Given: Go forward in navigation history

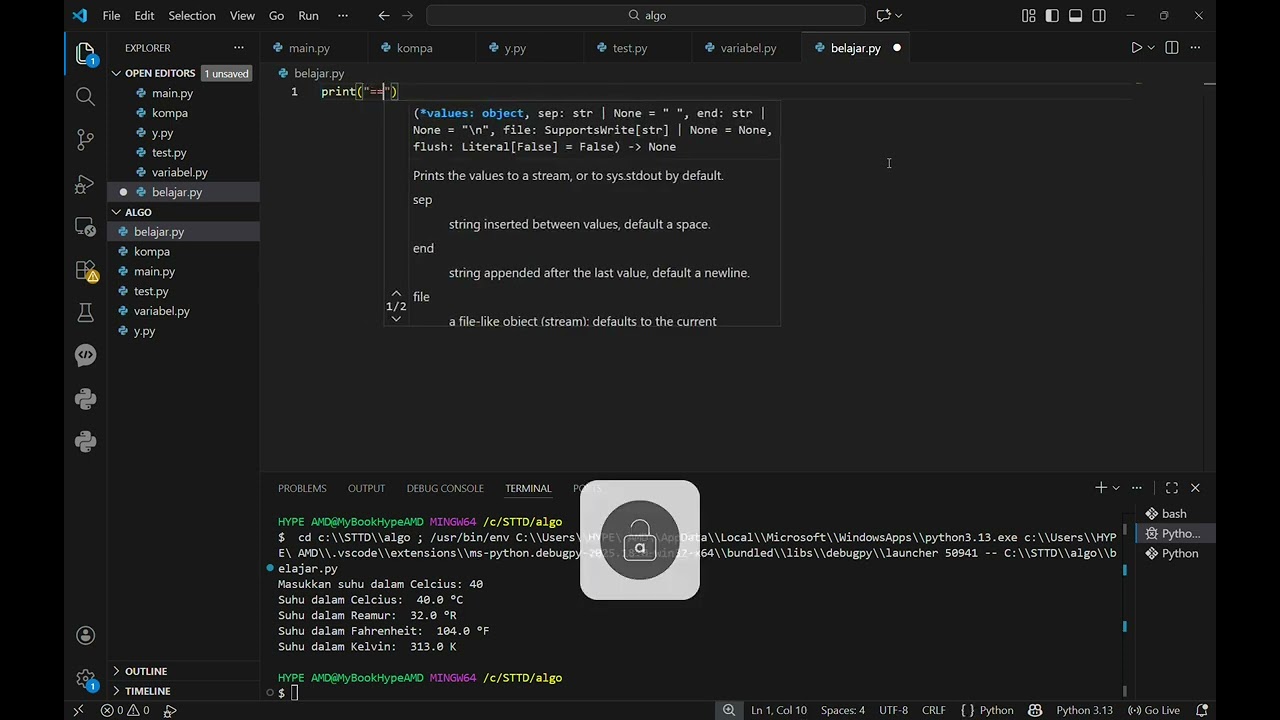Looking at the screenshot, I should (x=409, y=15).
